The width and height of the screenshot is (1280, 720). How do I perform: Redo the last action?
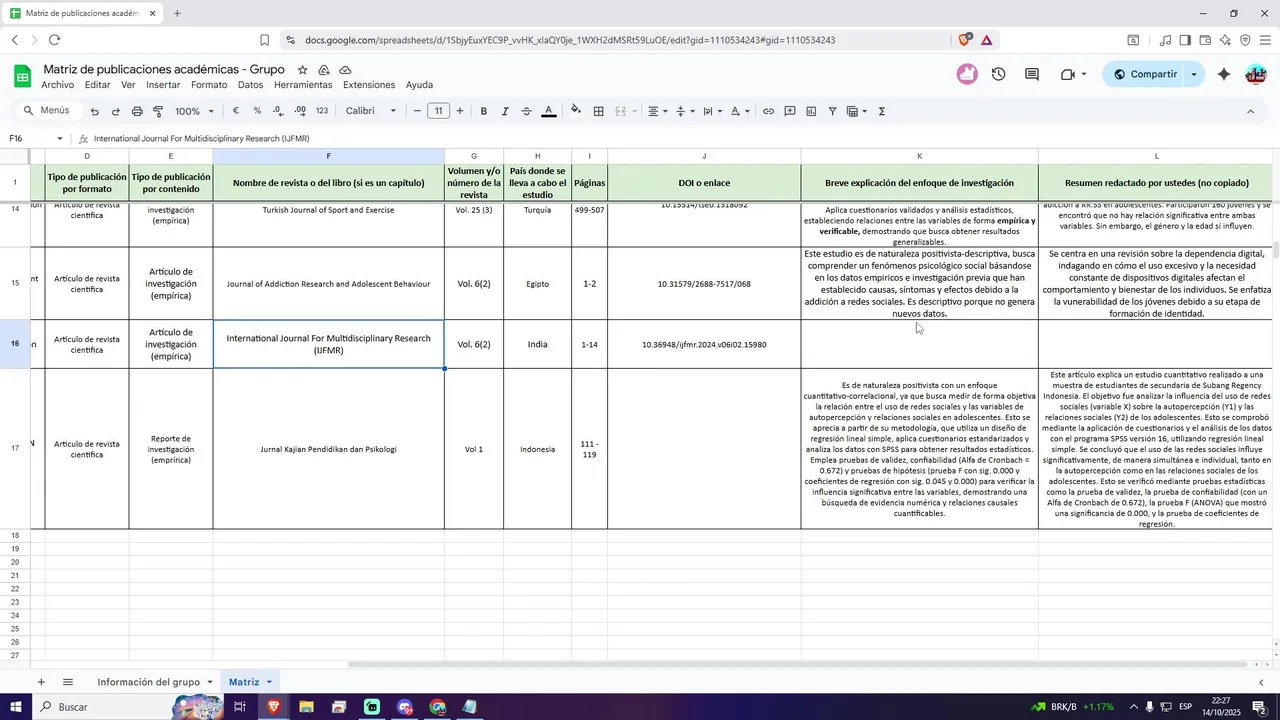(x=115, y=111)
